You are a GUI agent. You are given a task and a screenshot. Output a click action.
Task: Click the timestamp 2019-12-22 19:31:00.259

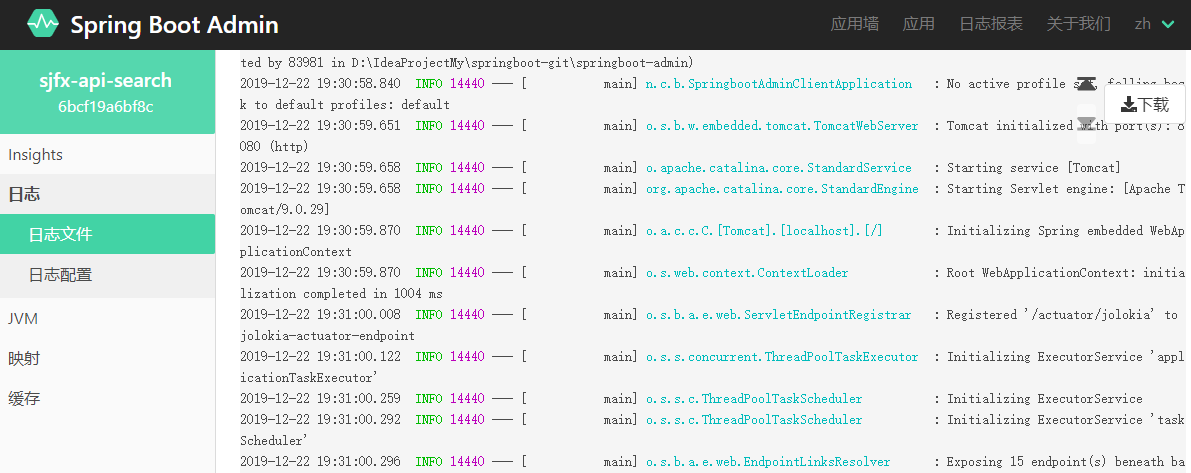click(320, 399)
